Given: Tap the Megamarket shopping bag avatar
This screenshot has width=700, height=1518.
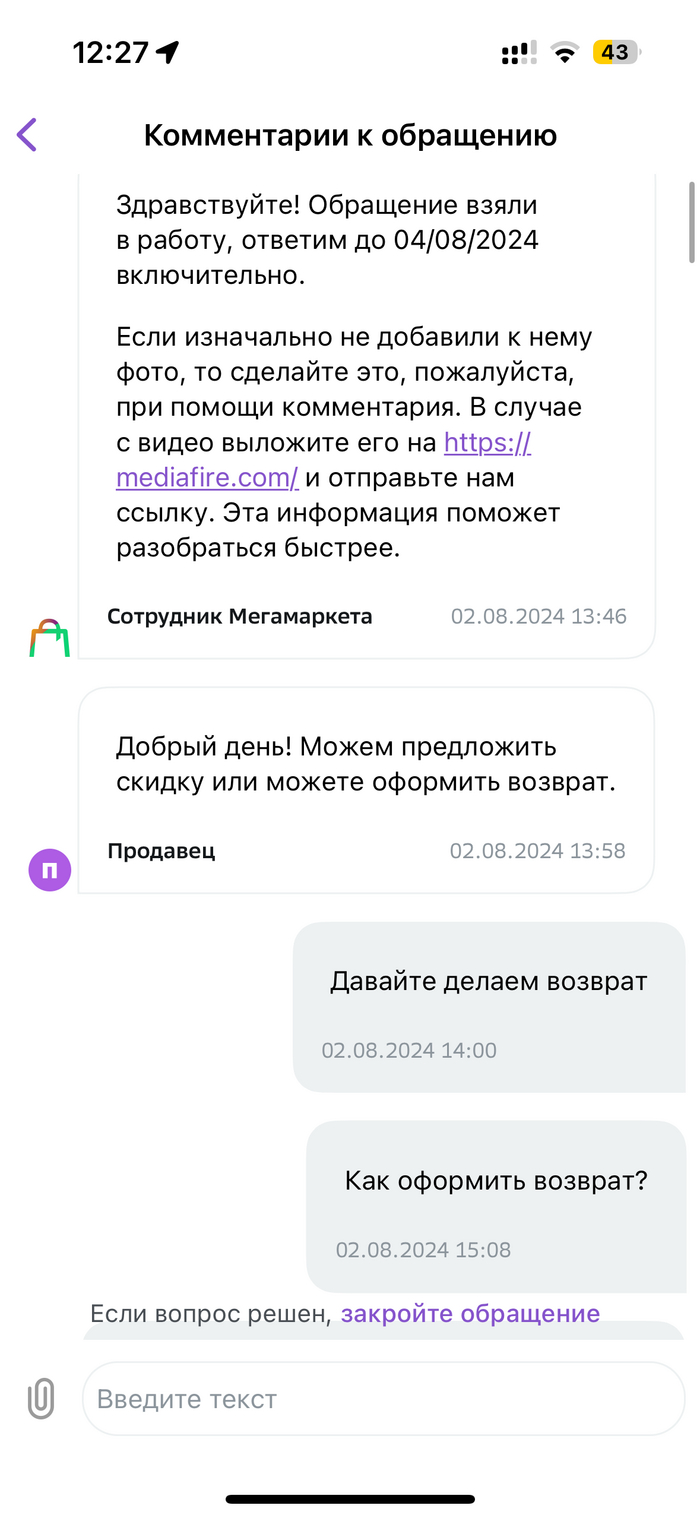Looking at the screenshot, I should click(49, 638).
